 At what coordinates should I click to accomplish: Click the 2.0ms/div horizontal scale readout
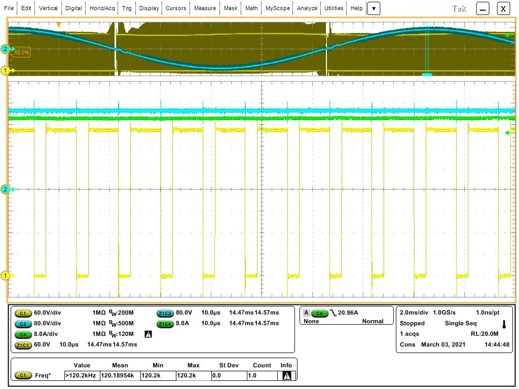coord(414,313)
